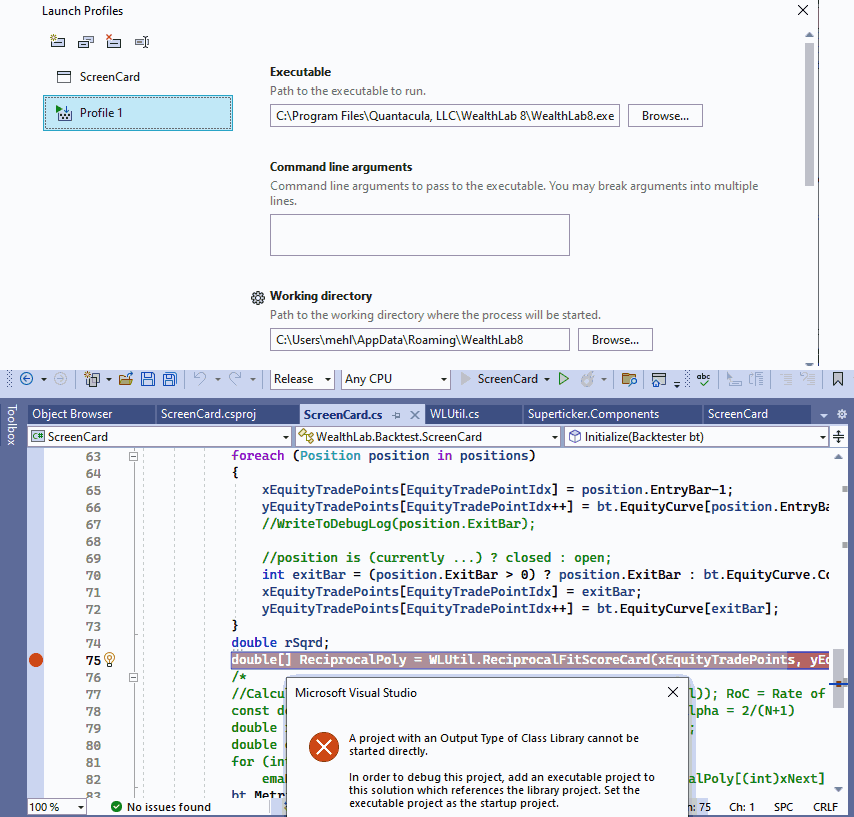
Task: Collapse the foreach block at line 63
Action: (132, 456)
